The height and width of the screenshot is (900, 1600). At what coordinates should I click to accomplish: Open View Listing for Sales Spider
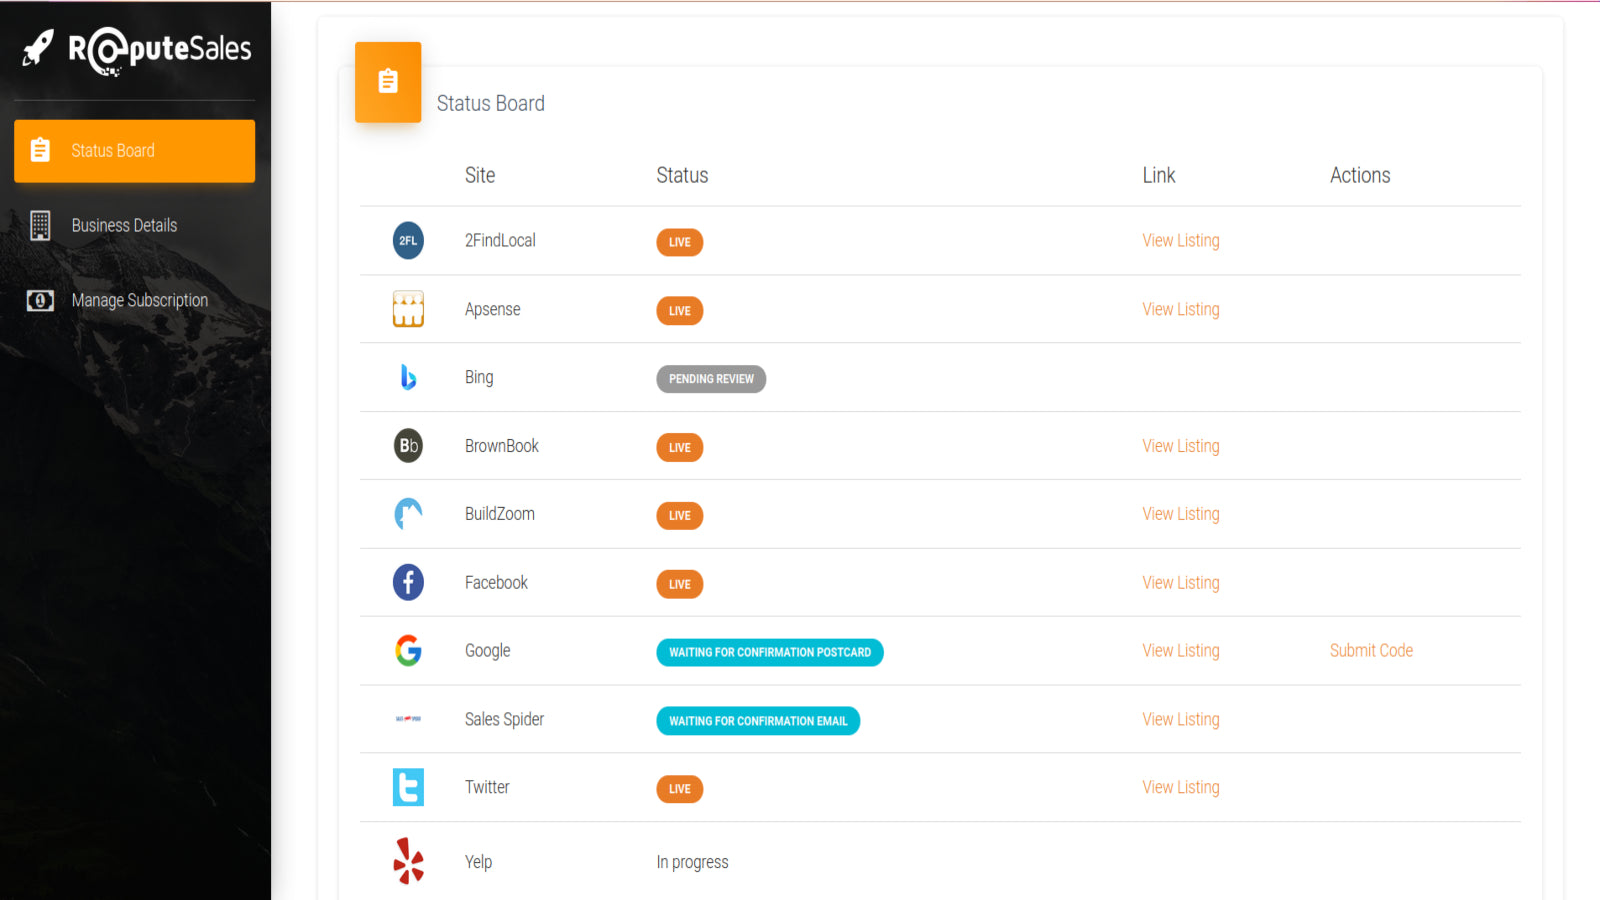(x=1181, y=720)
